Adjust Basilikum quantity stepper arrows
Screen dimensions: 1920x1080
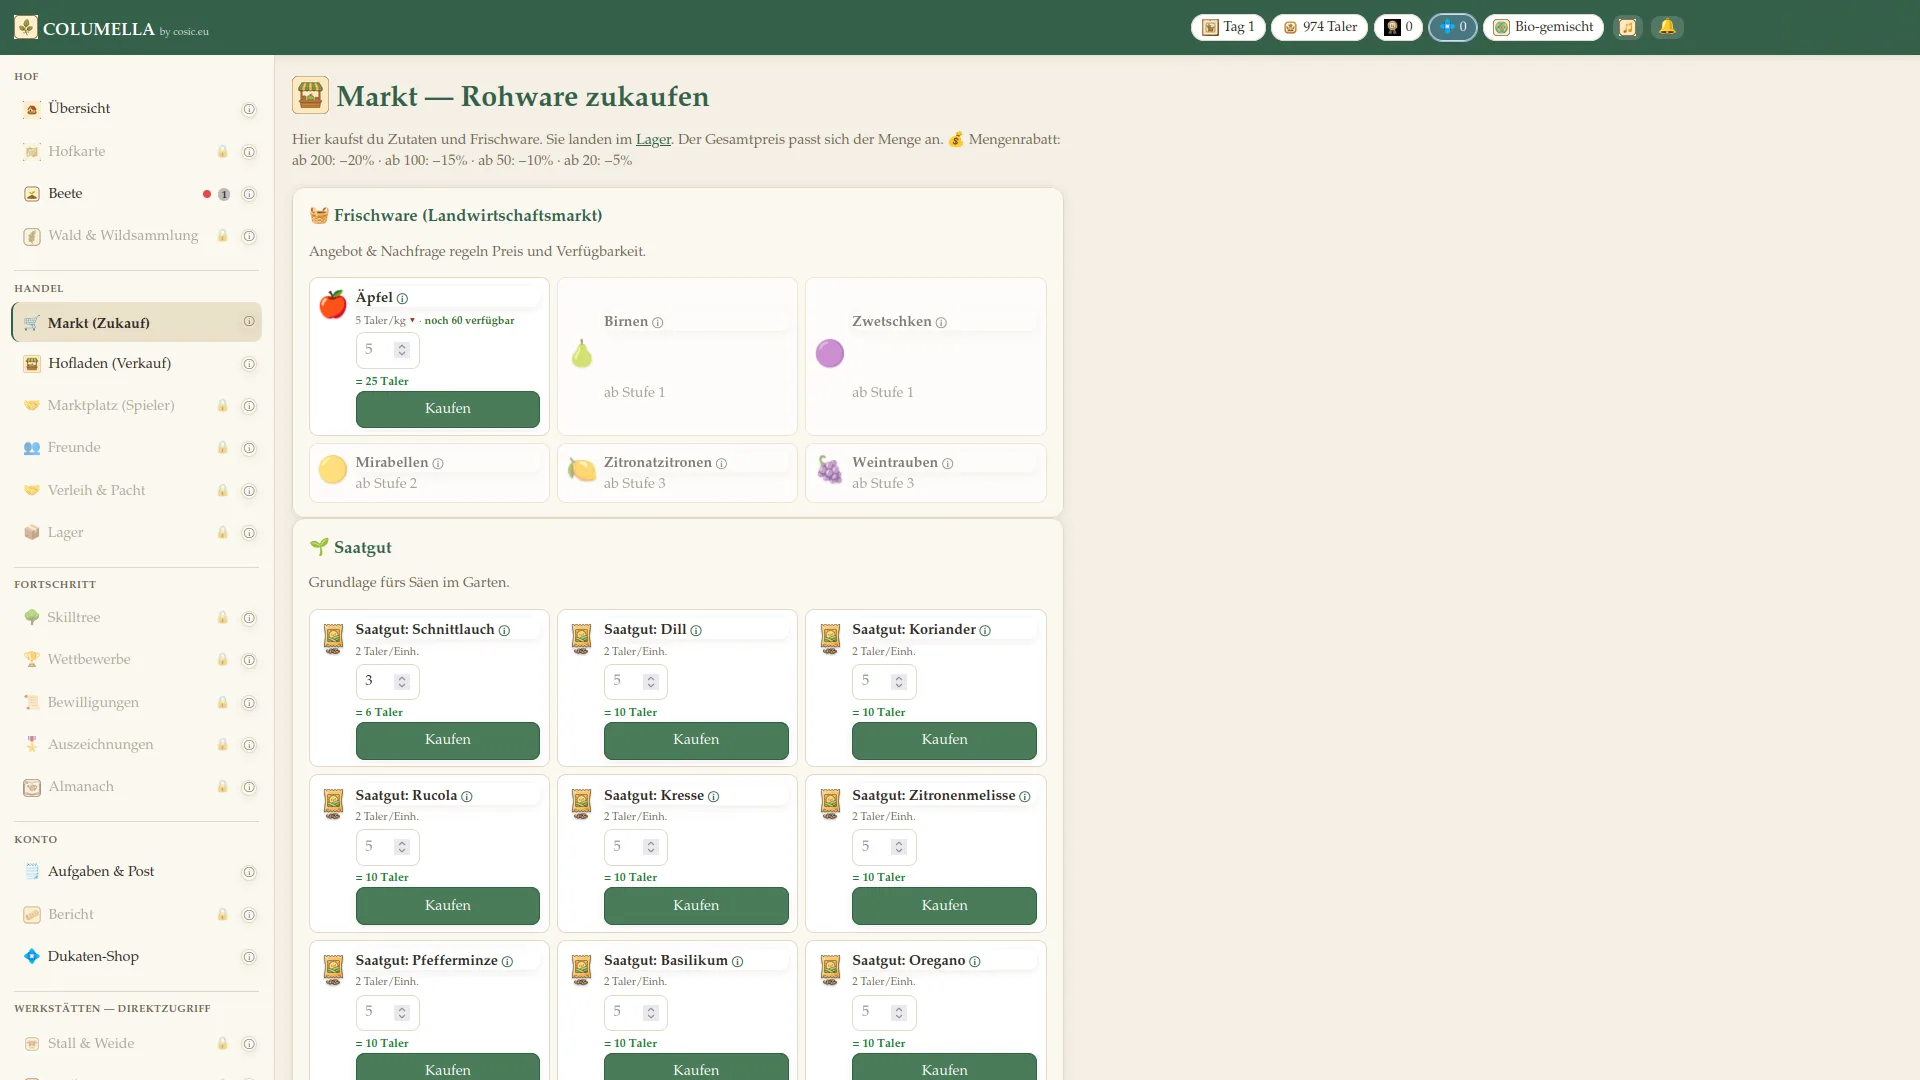coord(651,1013)
